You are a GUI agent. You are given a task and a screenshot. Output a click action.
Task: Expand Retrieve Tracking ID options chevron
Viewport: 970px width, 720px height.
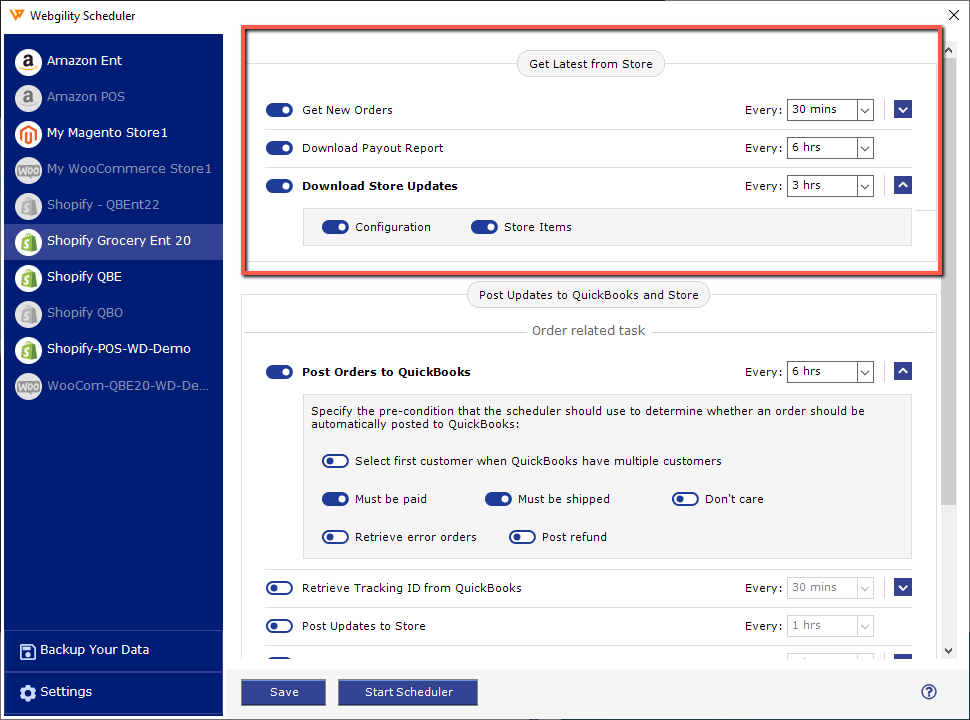point(903,587)
